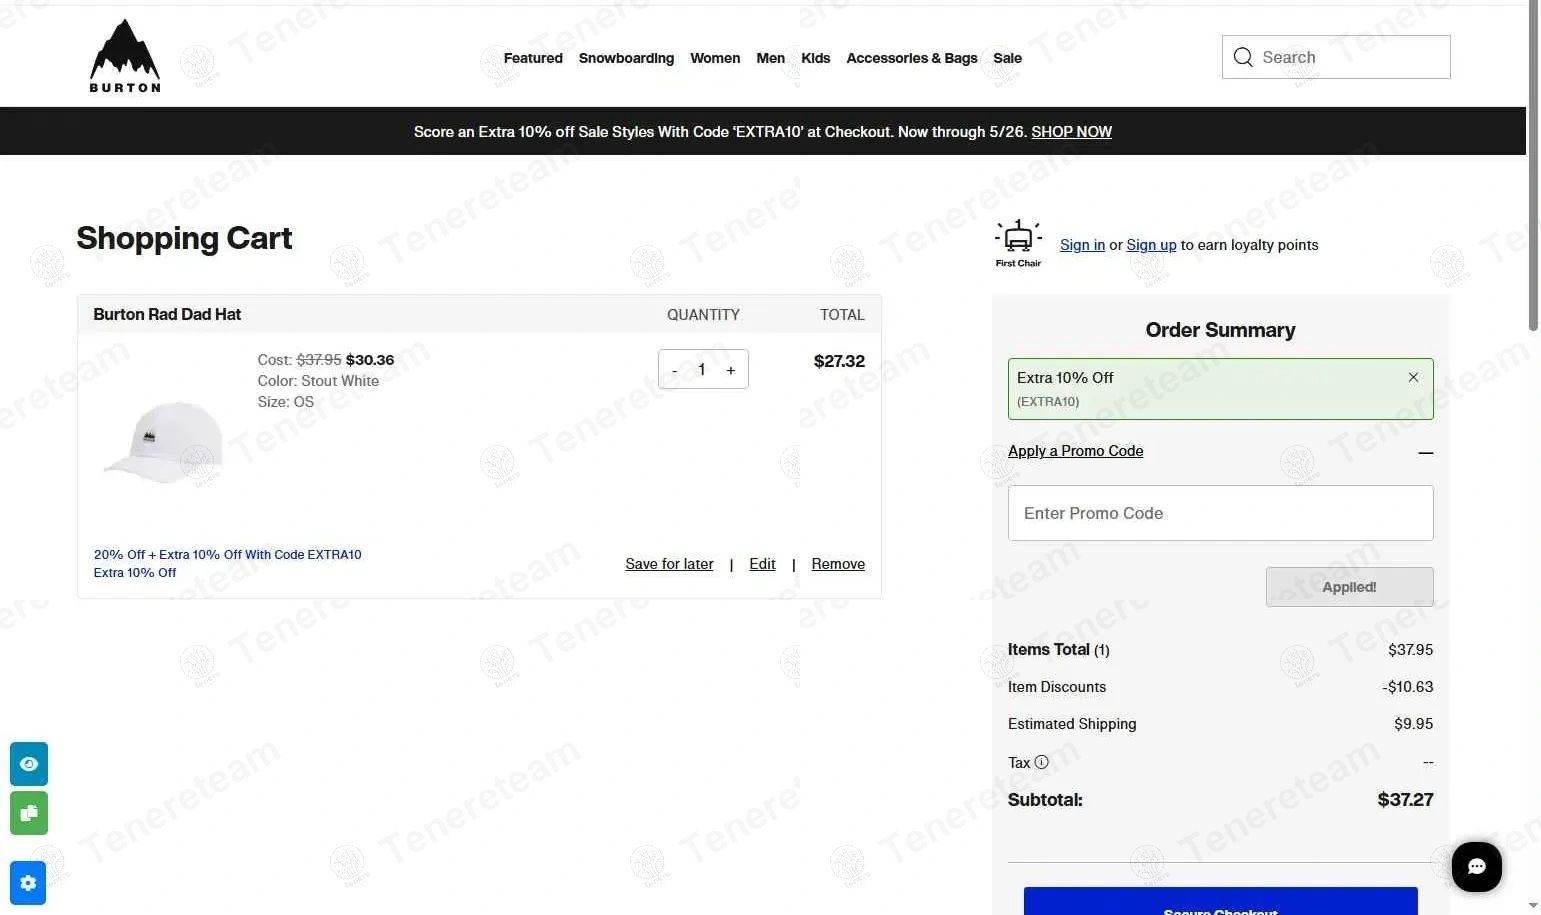Click the Sign up link
Screen dimensions: 1541x915
(x=1151, y=245)
